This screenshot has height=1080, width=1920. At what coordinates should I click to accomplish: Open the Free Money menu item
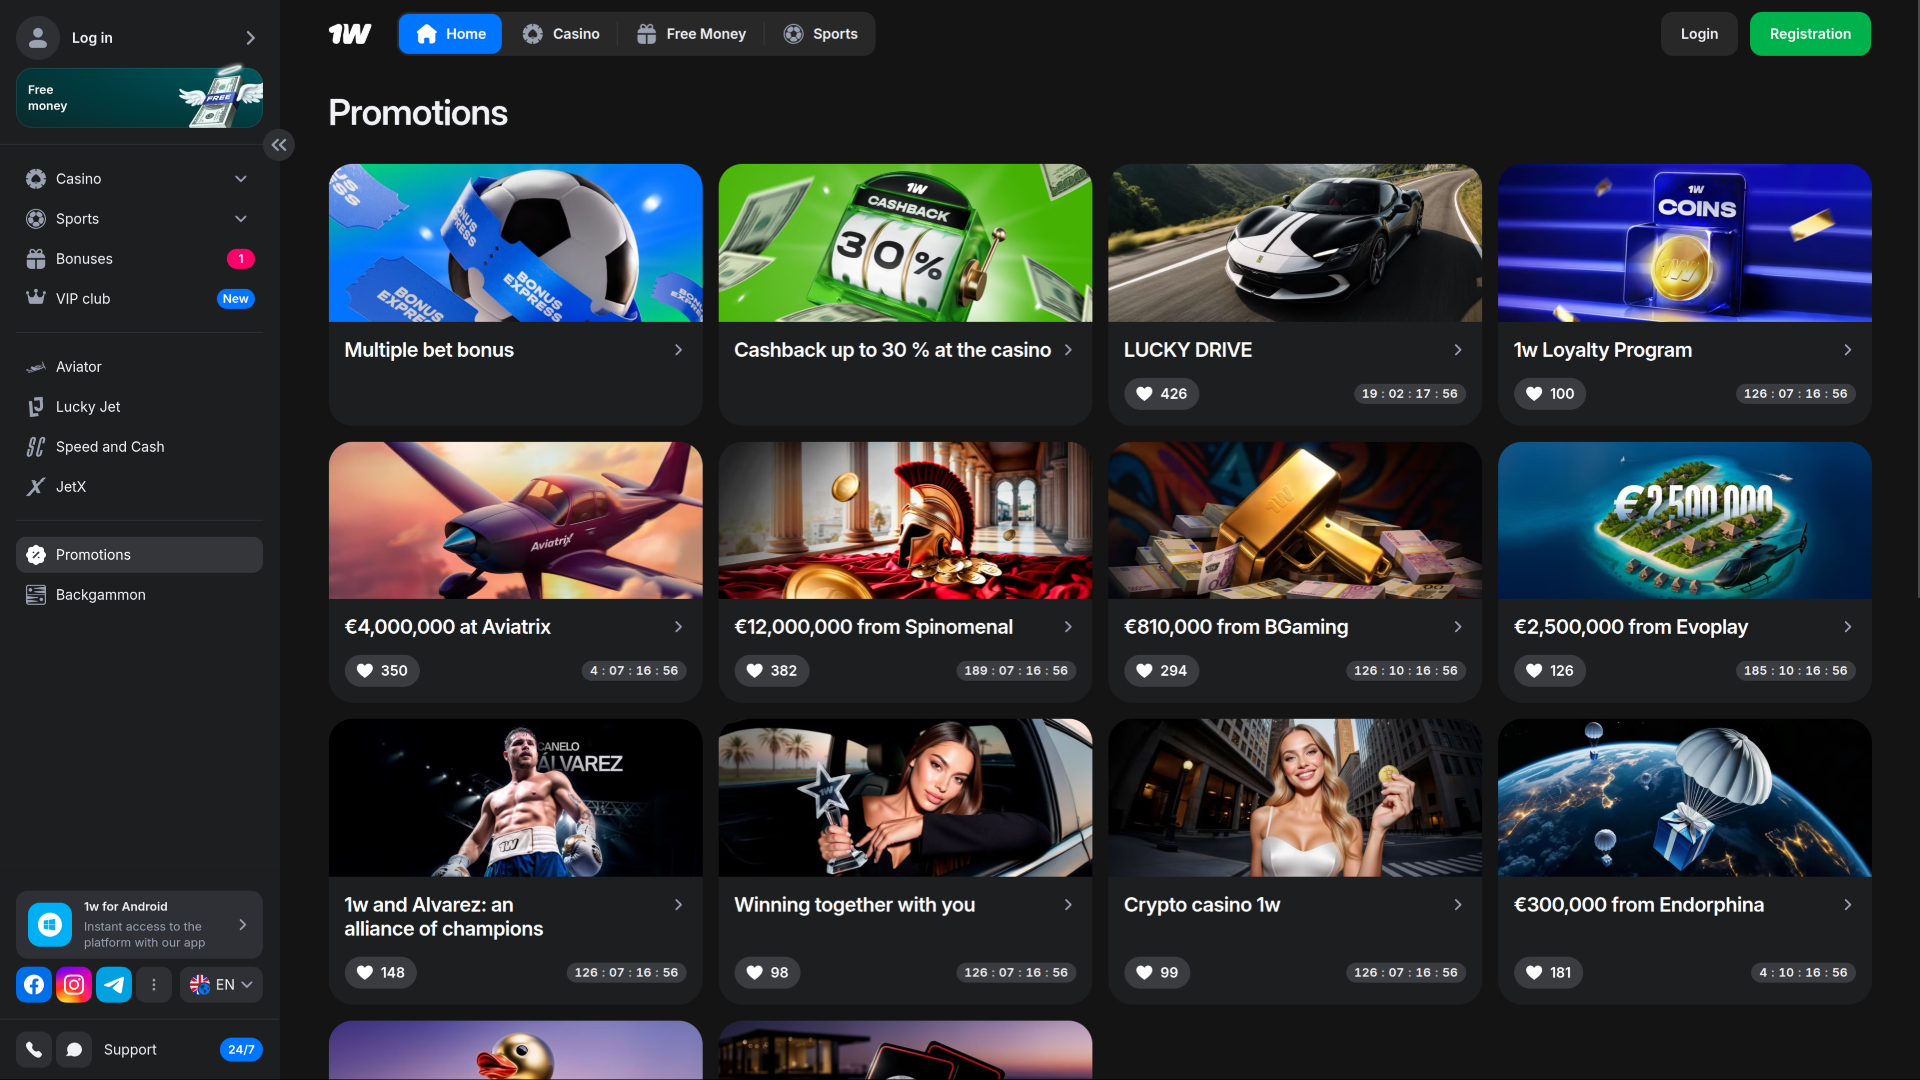tap(691, 33)
